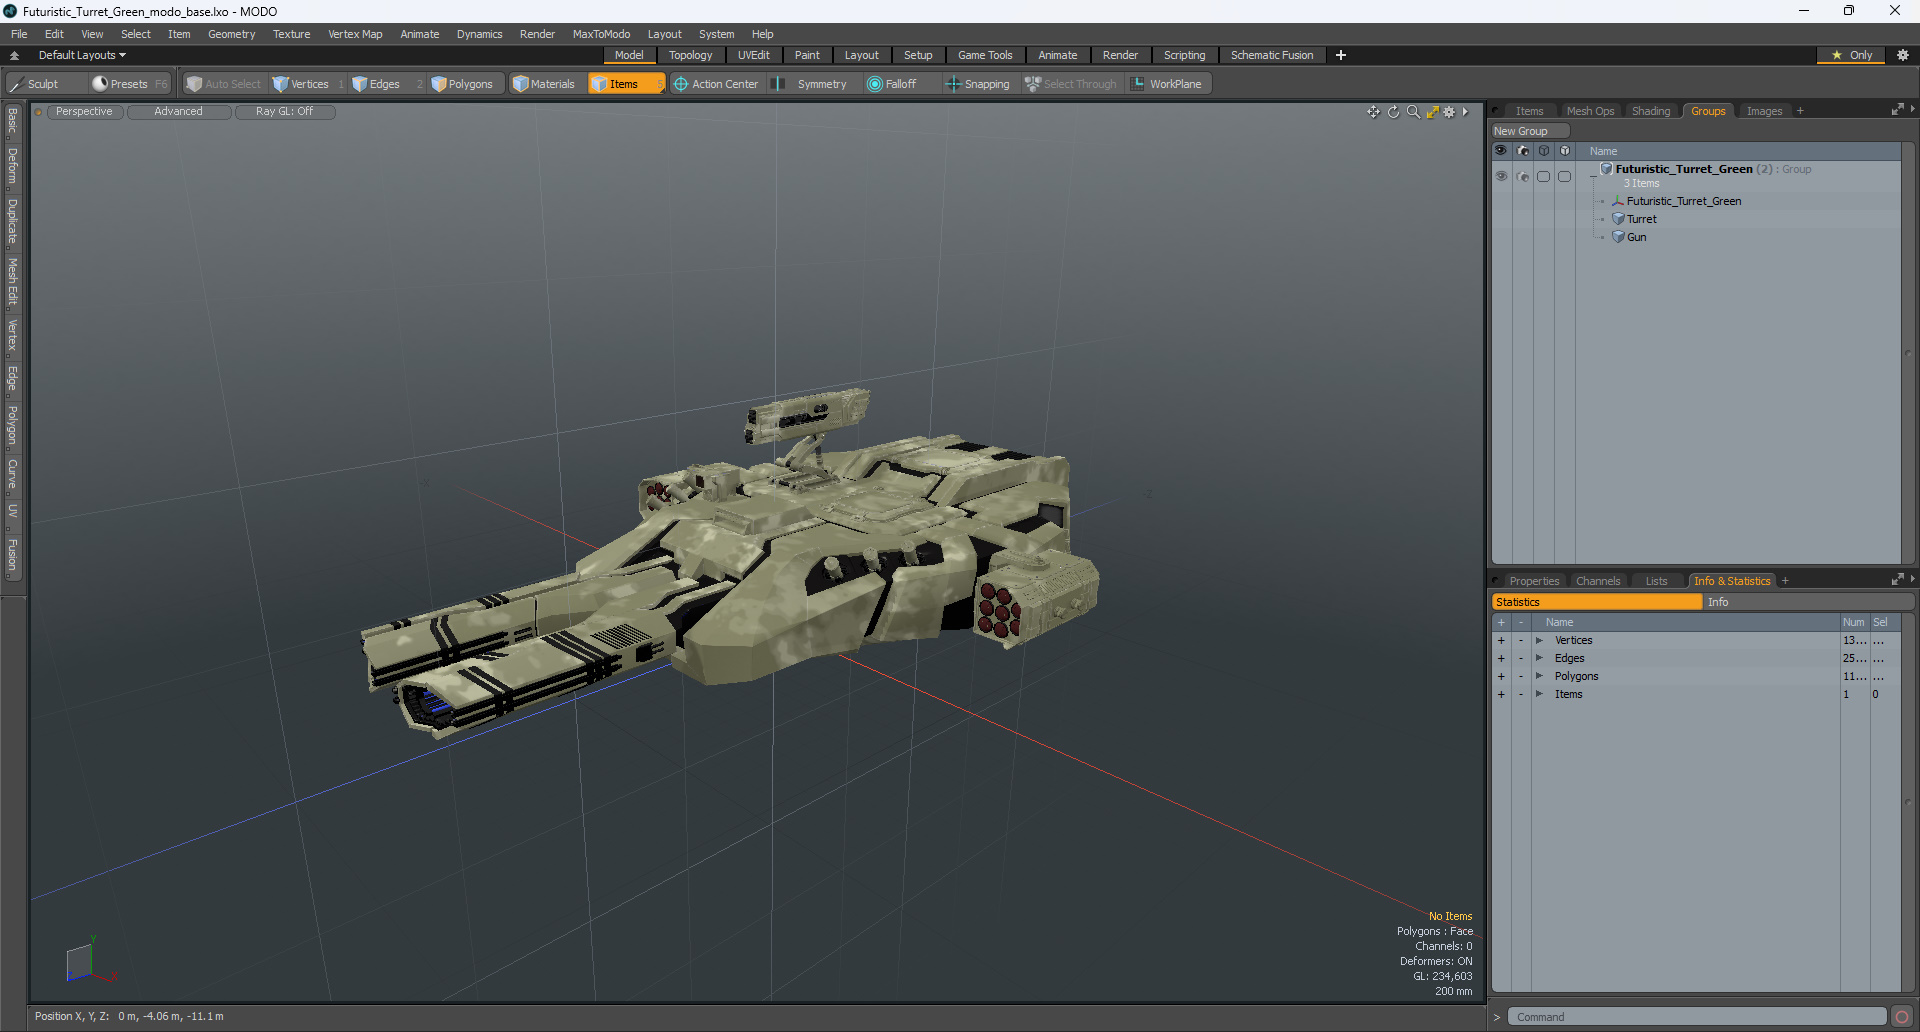Image resolution: width=1920 pixels, height=1032 pixels.
Task: Select the Statistics button
Action: click(x=1597, y=602)
